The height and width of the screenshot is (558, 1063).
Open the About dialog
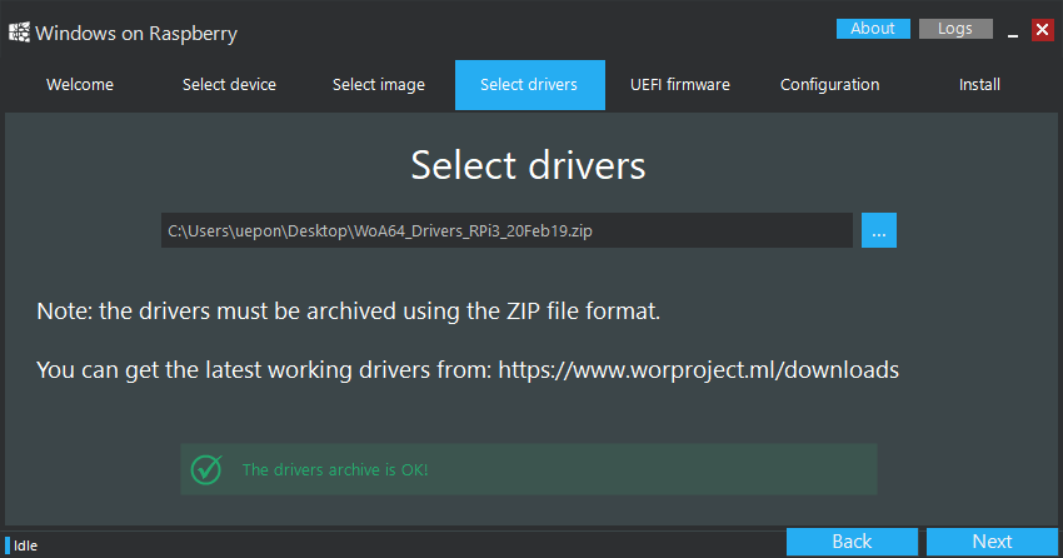873,28
